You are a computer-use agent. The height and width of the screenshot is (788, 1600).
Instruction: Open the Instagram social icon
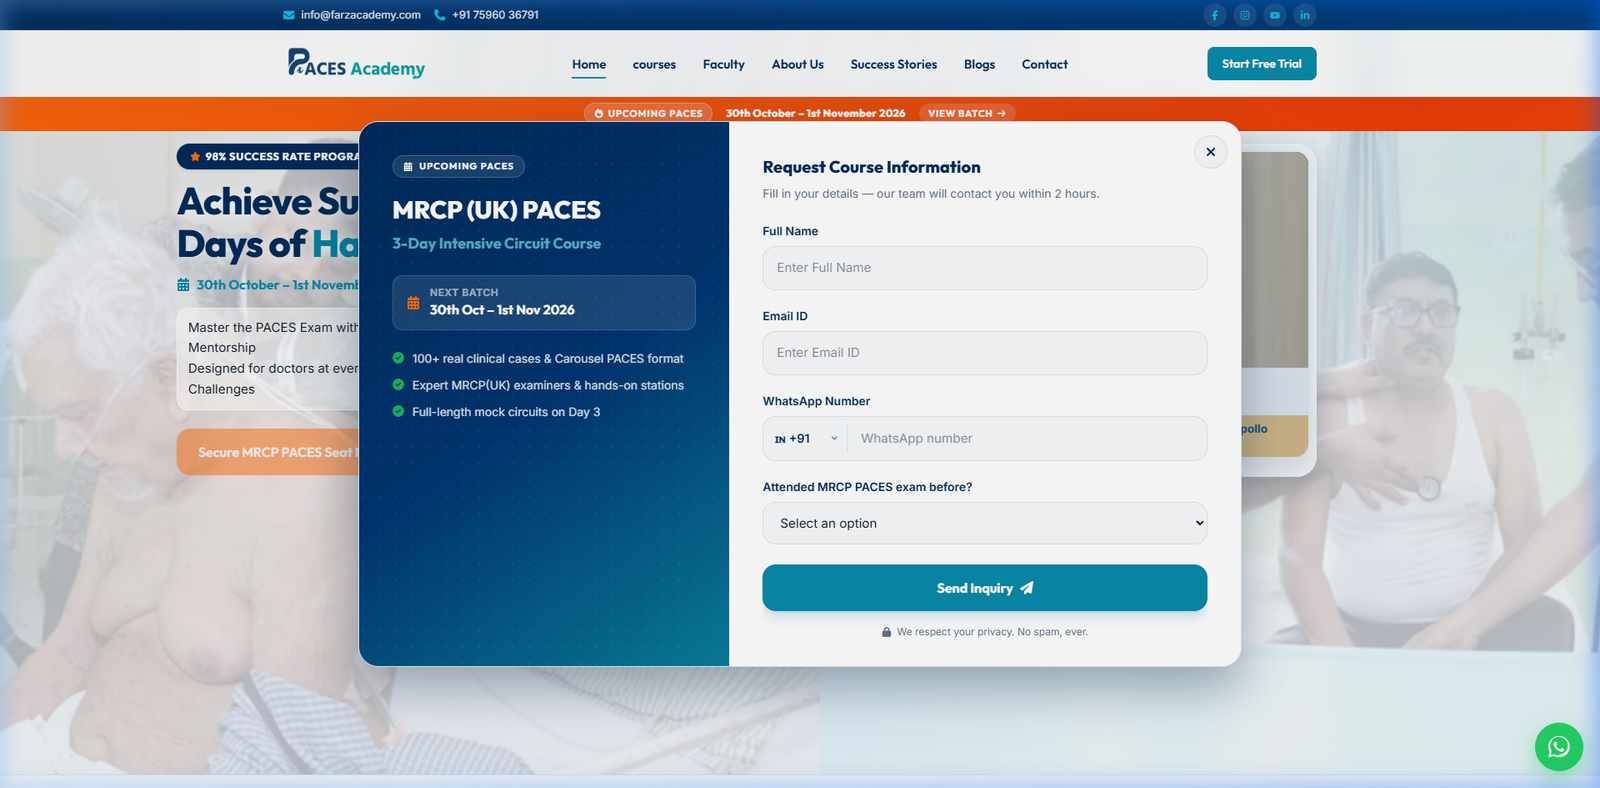(1245, 15)
